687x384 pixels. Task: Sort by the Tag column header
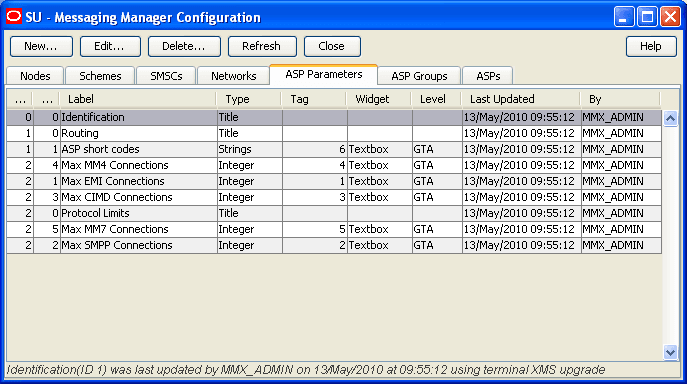[x=314, y=99]
